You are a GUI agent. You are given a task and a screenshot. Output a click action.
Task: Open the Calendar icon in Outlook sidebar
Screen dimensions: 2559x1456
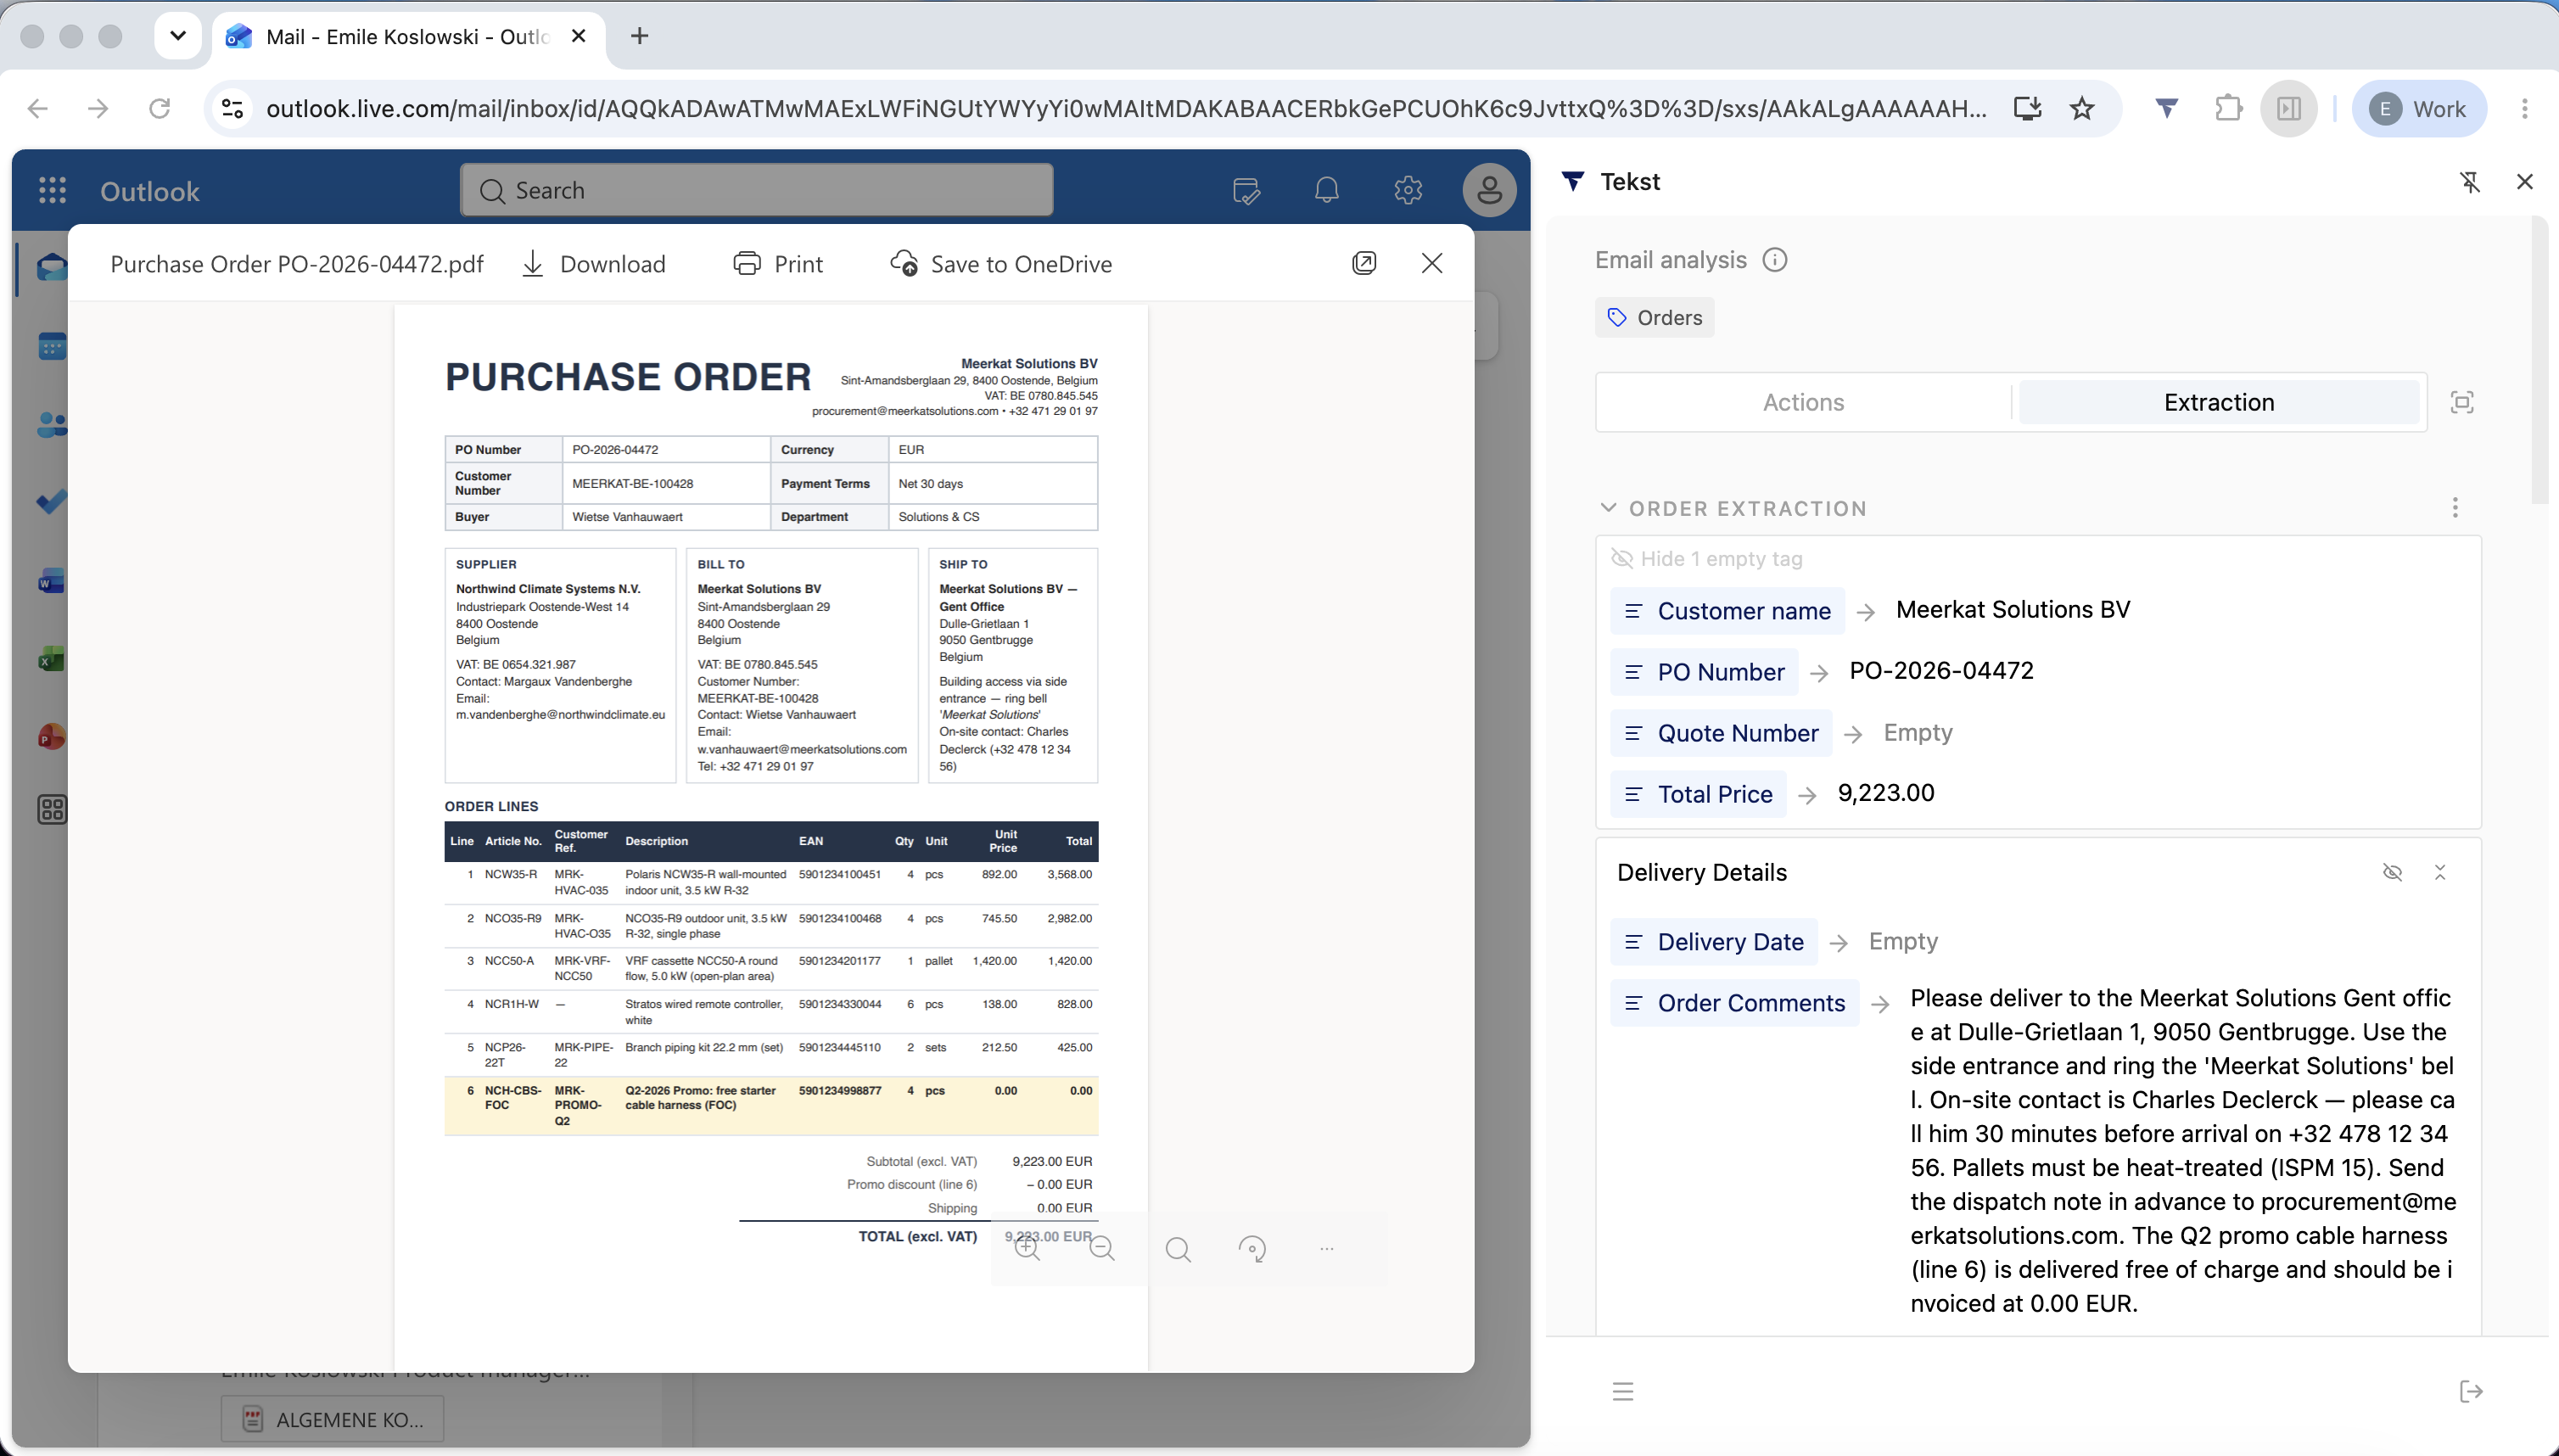(x=51, y=346)
